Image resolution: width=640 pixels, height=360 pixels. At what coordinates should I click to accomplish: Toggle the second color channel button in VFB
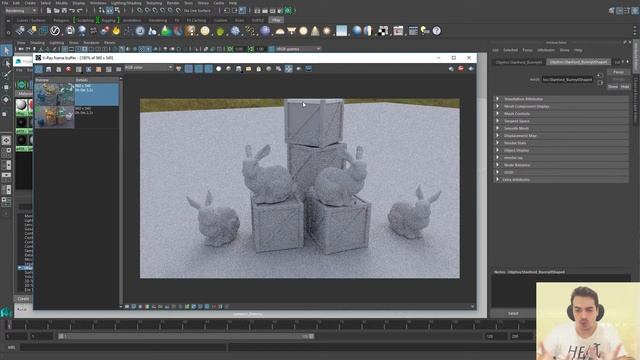pyautogui.click(x=198, y=69)
